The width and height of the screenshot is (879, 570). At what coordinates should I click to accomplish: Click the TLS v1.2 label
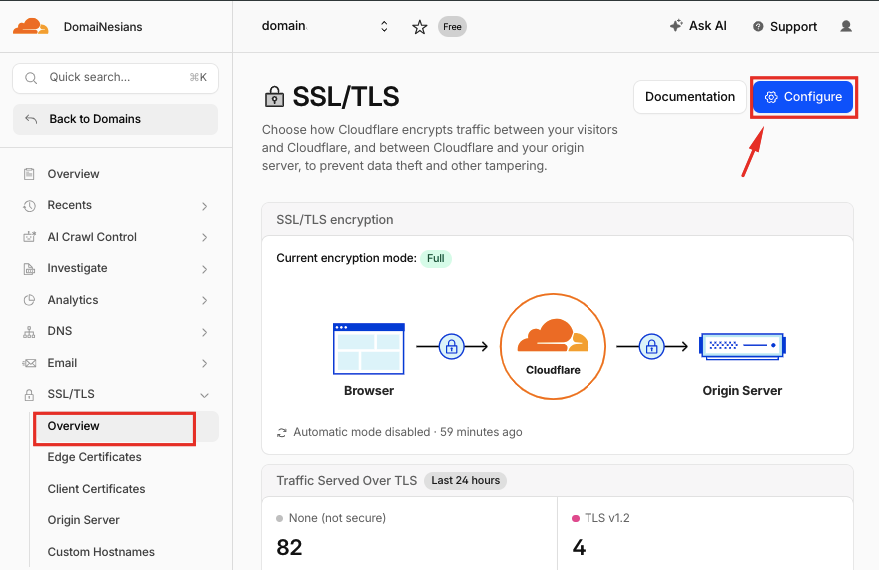click(x=607, y=518)
